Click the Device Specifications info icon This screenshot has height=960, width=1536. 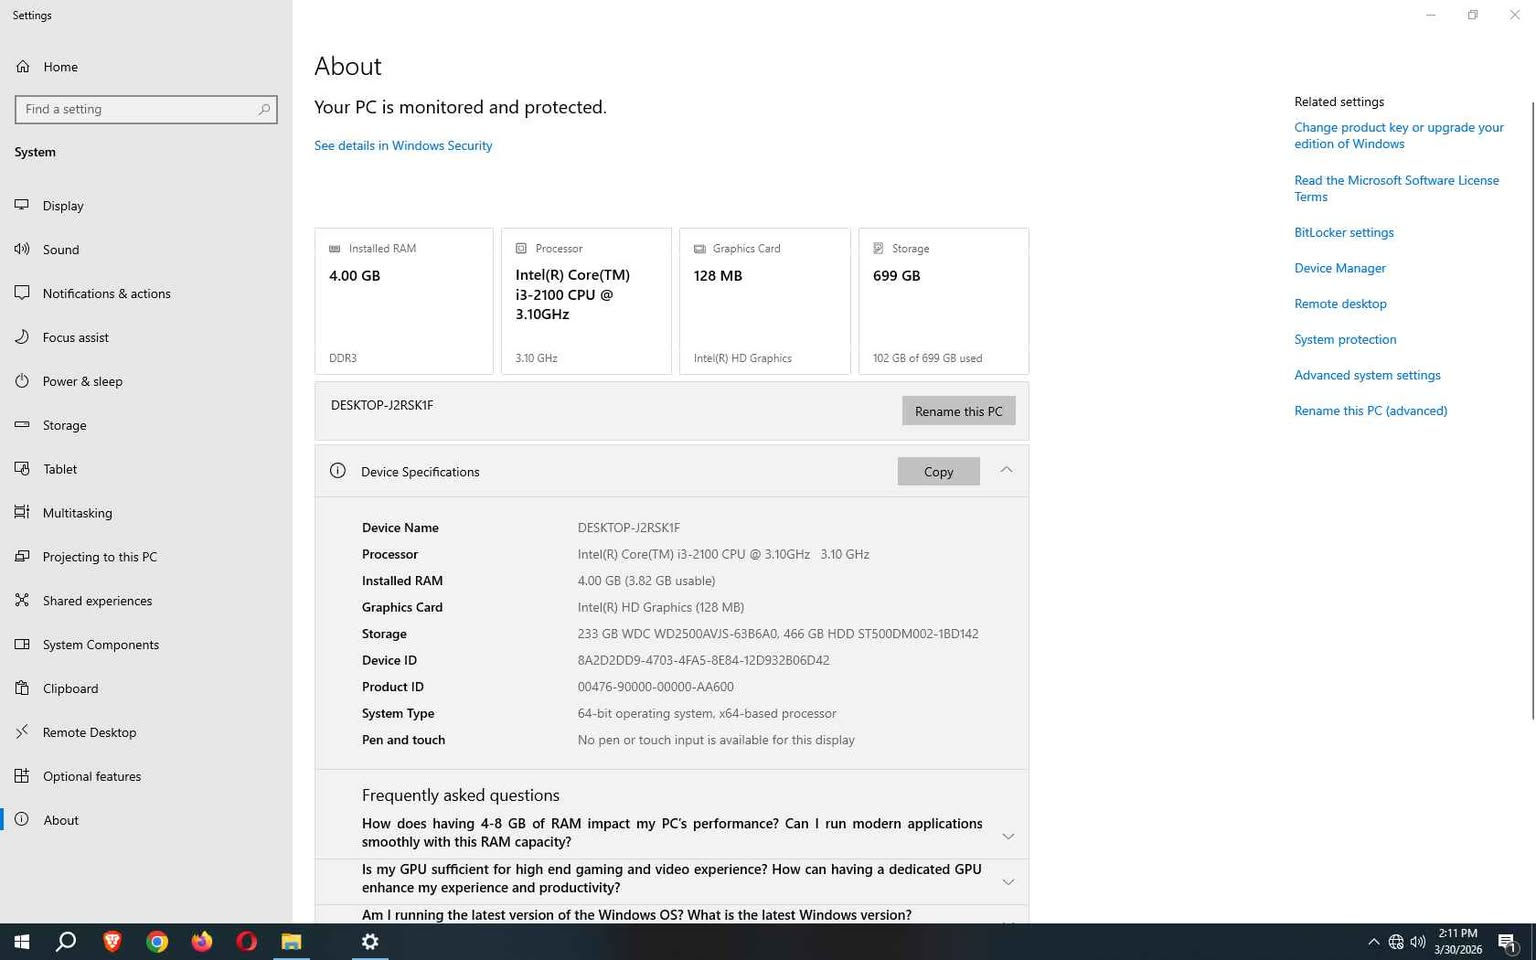pyautogui.click(x=338, y=471)
